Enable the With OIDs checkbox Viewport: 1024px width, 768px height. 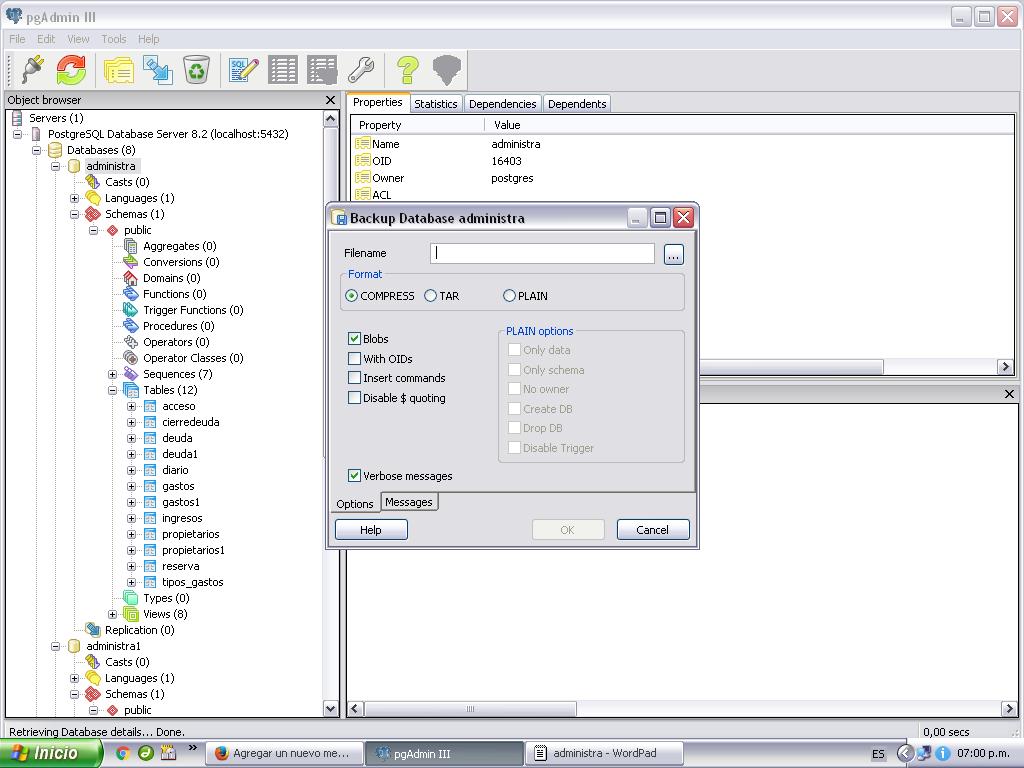coord(355,359)
